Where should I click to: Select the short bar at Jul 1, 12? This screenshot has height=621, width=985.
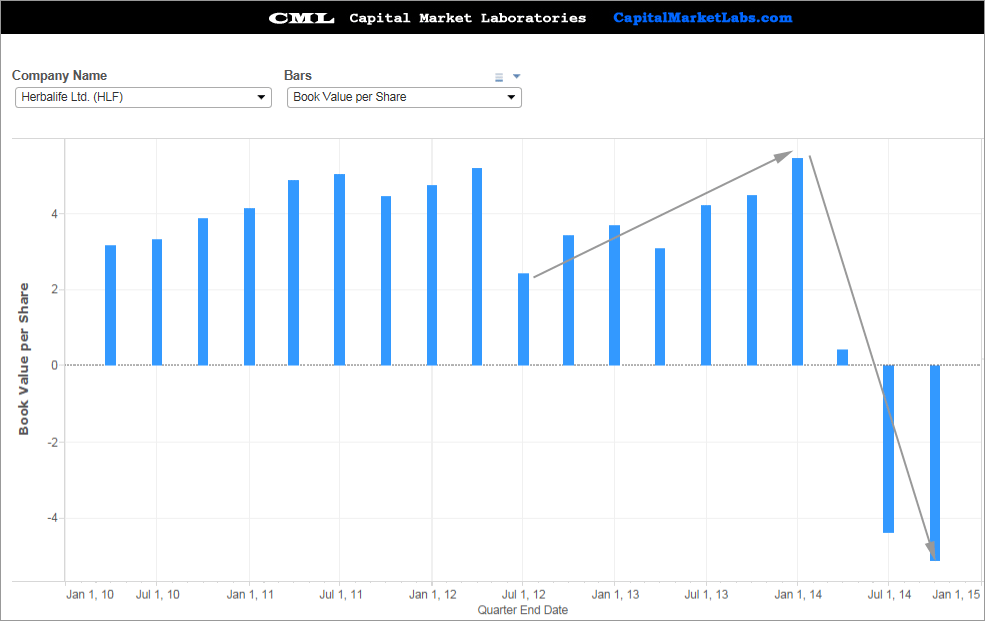tap(523, 320)
